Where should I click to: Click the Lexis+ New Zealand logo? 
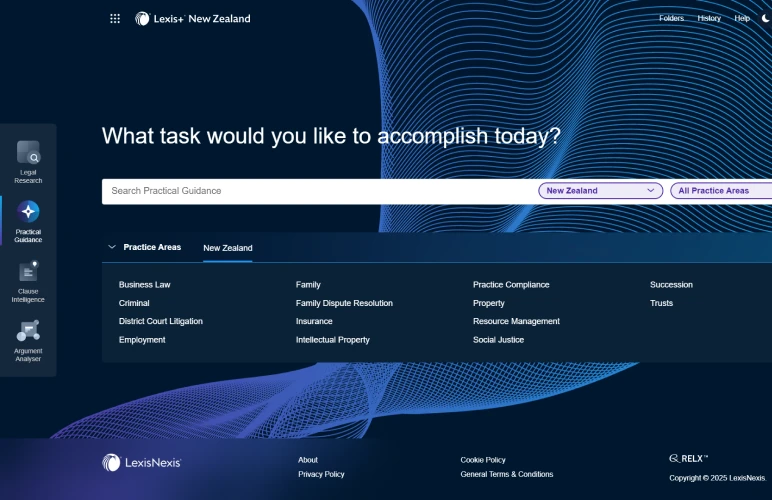point(193,19)
